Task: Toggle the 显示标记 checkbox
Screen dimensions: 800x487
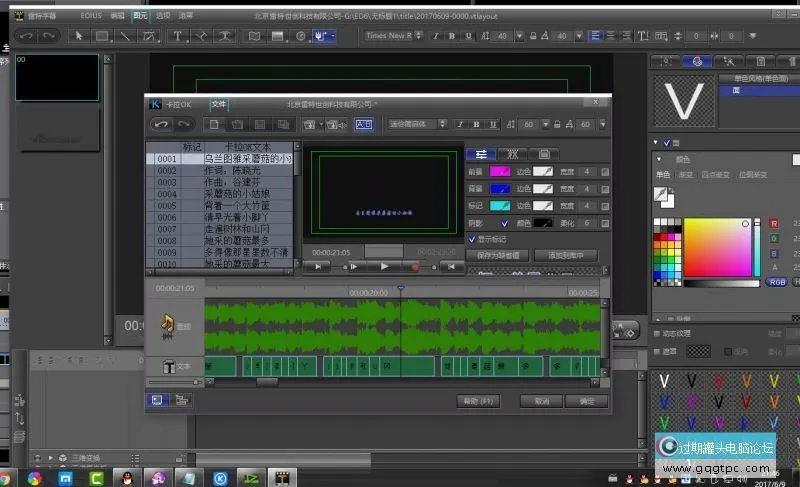Action: 472,239
